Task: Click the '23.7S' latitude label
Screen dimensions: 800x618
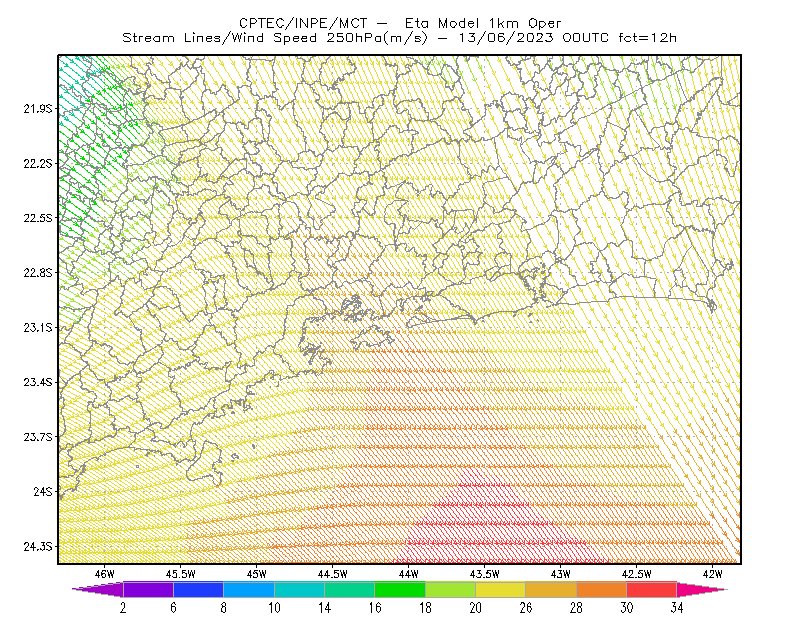Action: (38, 437)
